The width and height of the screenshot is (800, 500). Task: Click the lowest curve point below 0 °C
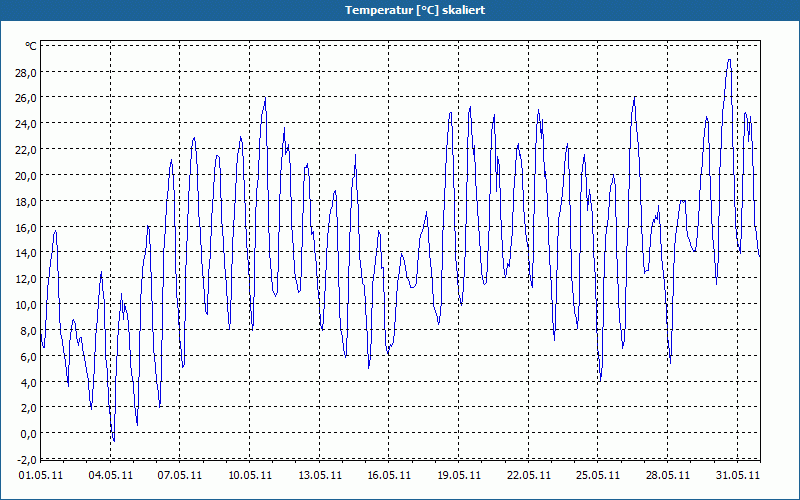(x=114, y=440)
